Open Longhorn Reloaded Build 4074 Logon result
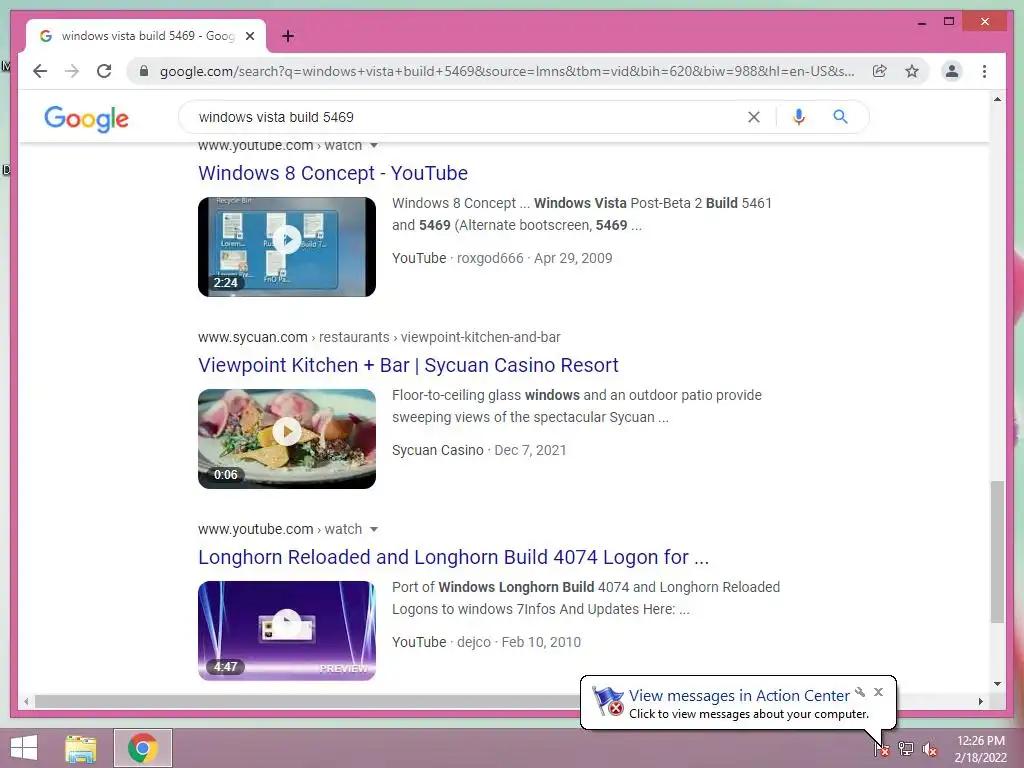Image resolution: width=1024 pixels, height=768 pixels. [453, 557]
